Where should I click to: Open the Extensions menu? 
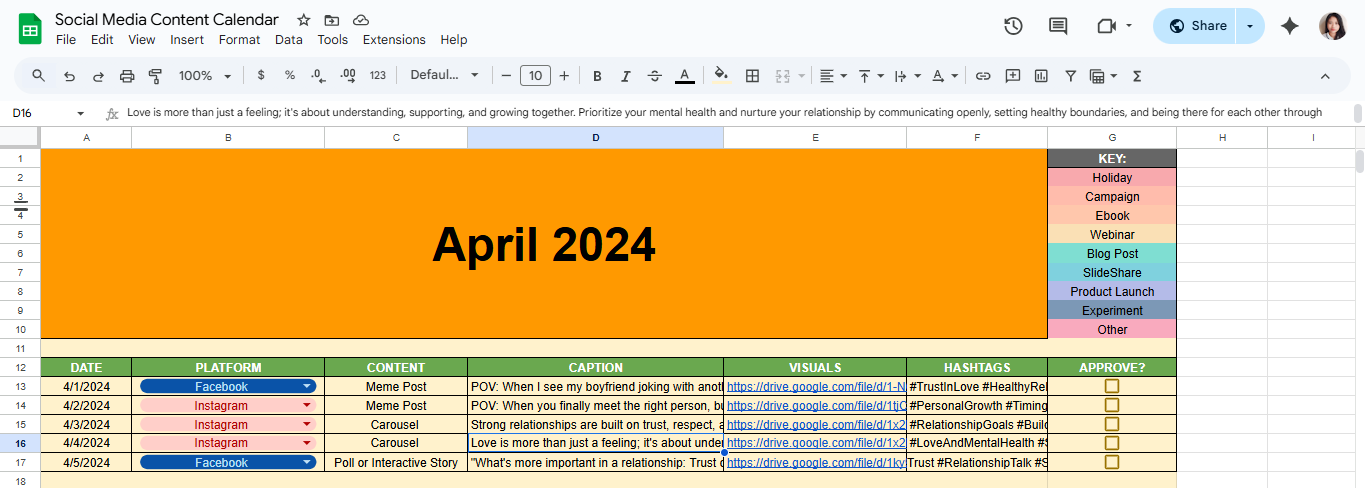(x=393, y=40)
